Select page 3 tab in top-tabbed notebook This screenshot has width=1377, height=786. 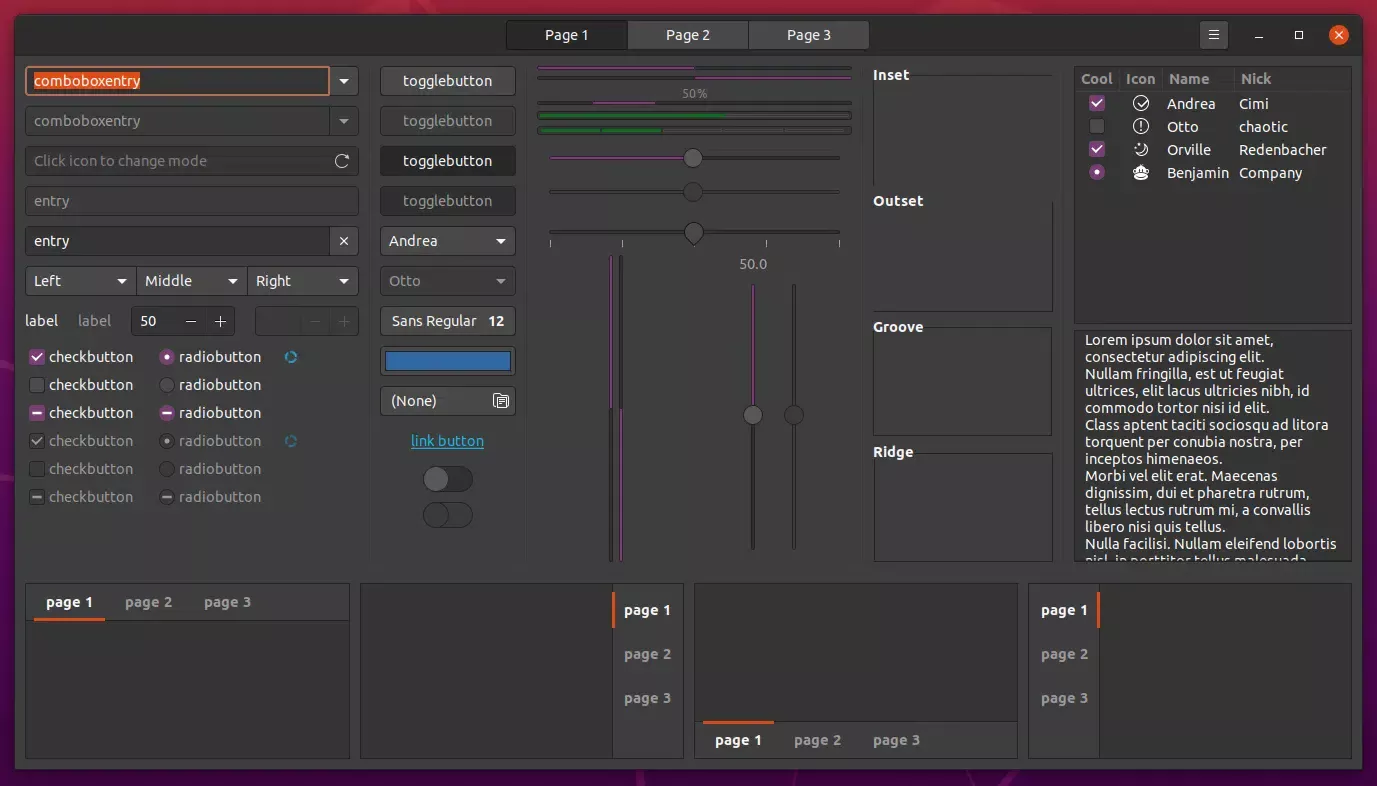point(228,602)
